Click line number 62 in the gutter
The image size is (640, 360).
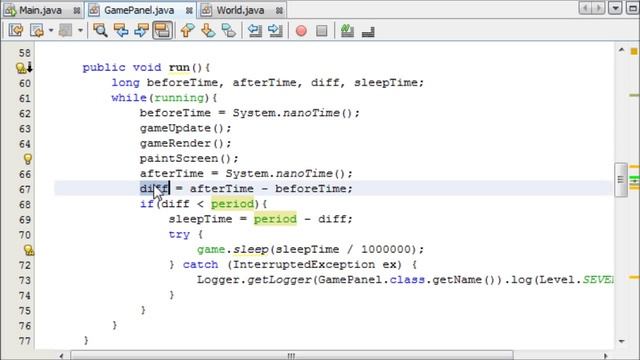24,114
